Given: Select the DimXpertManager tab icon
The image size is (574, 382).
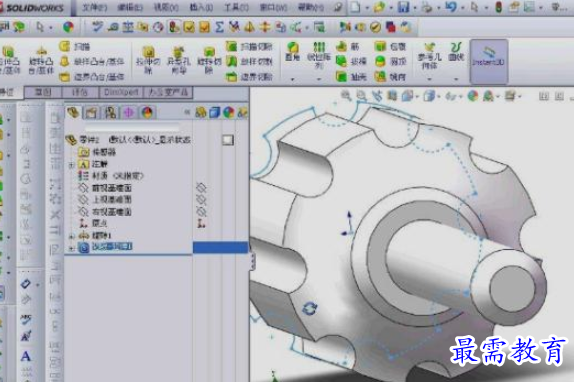Looking at the screenshot, I should pyautogui.click(x=128, y=113).
